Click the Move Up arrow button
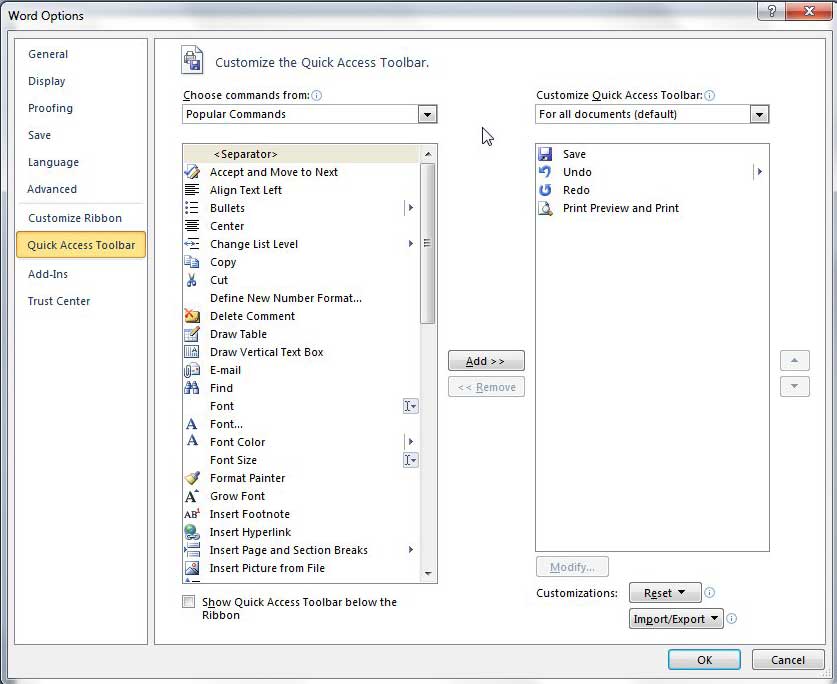 [x=794, y=361]
